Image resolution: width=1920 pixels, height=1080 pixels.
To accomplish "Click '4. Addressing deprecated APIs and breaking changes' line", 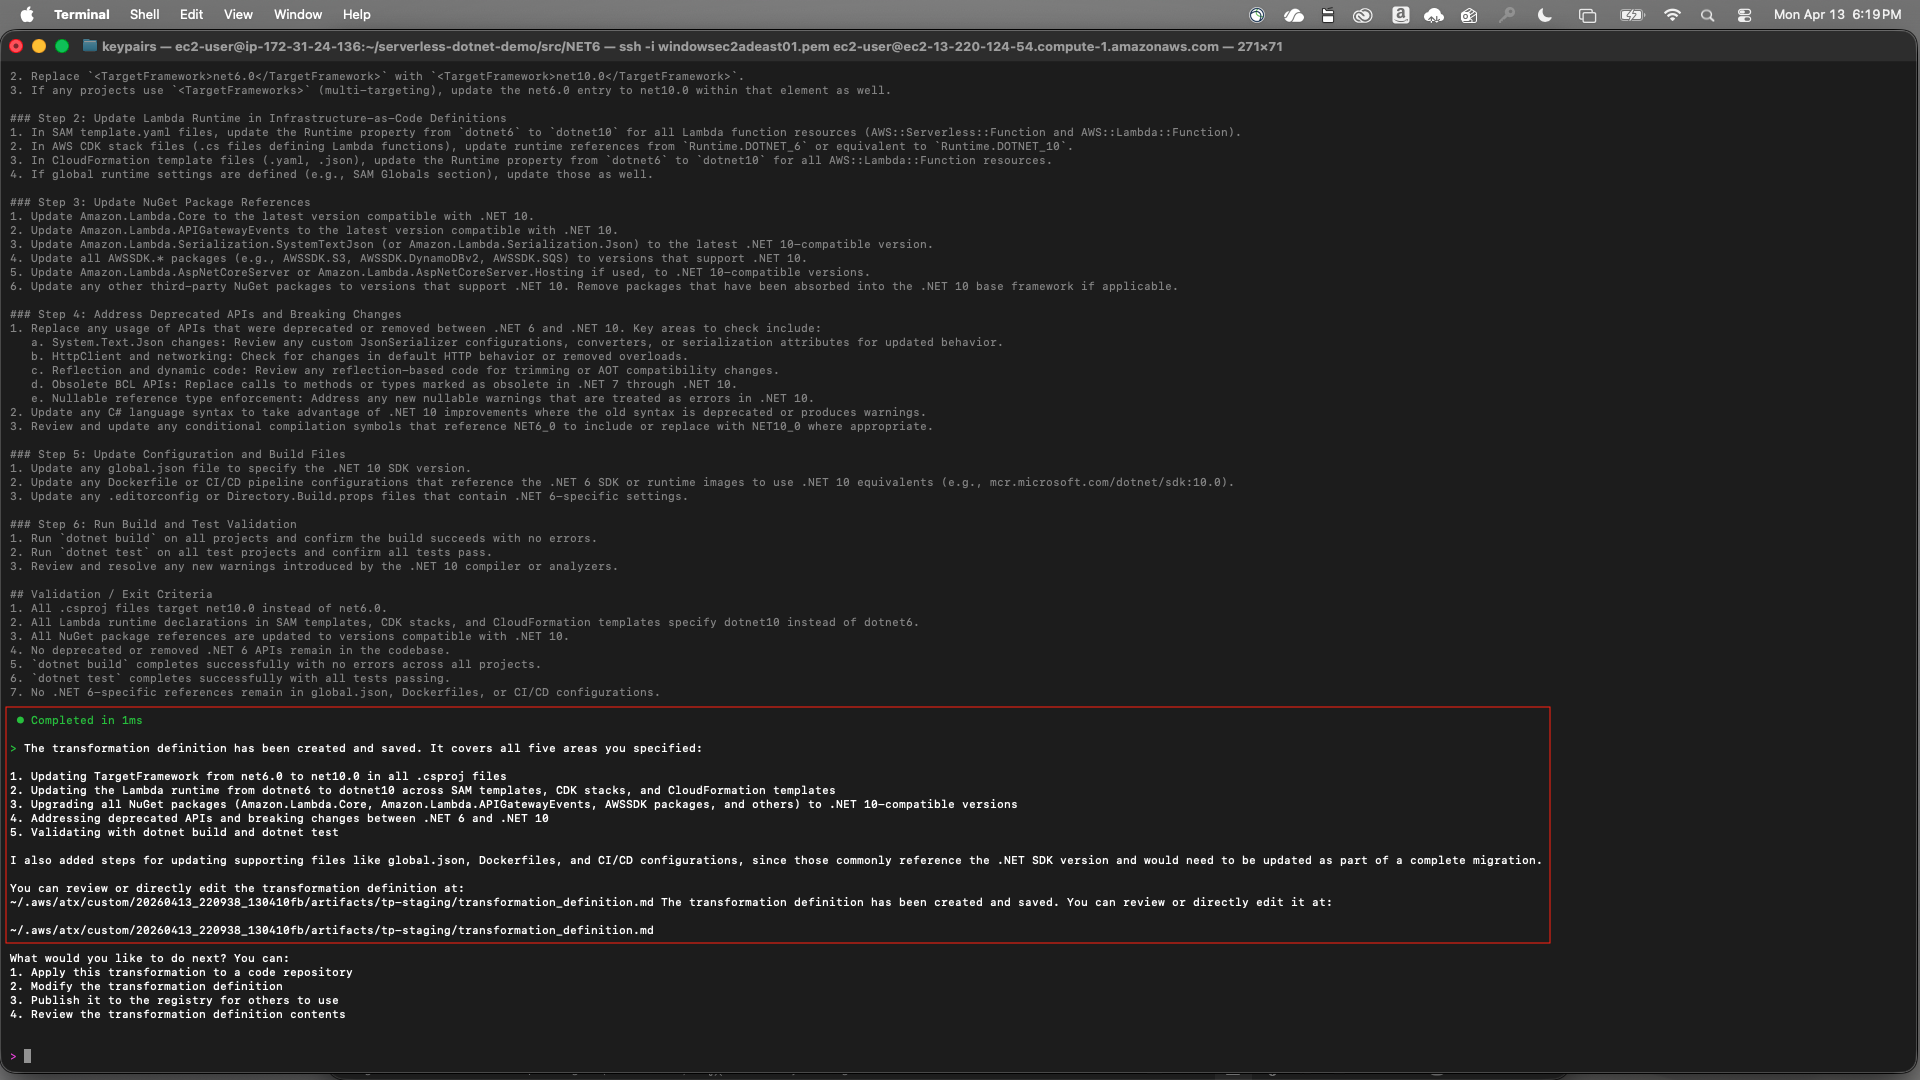I will tap(279, 818).
